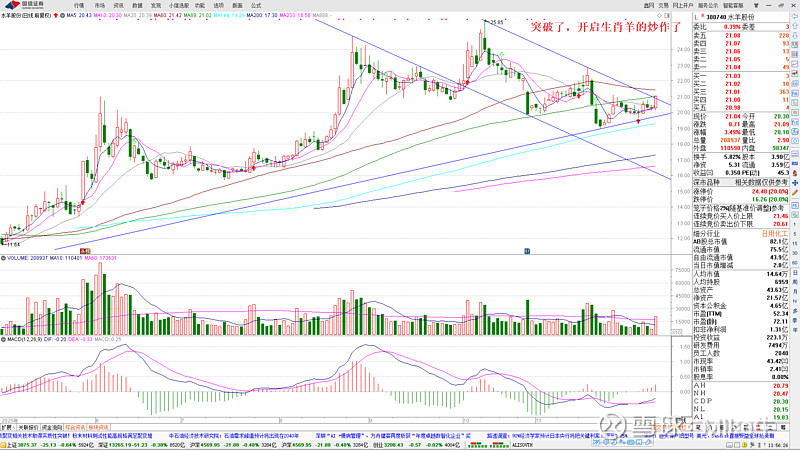Click the diamond icon at chart top-right
Viewport: 800px width, 452px height.
point(659,16)
